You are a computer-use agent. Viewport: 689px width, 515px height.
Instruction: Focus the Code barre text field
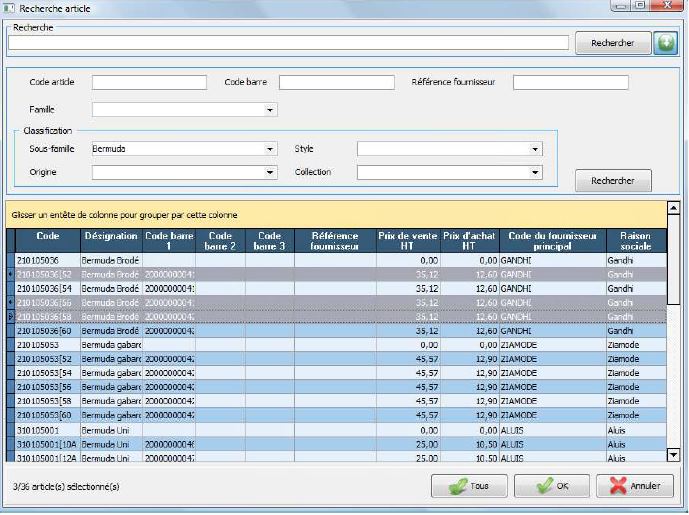pos(336,82)
